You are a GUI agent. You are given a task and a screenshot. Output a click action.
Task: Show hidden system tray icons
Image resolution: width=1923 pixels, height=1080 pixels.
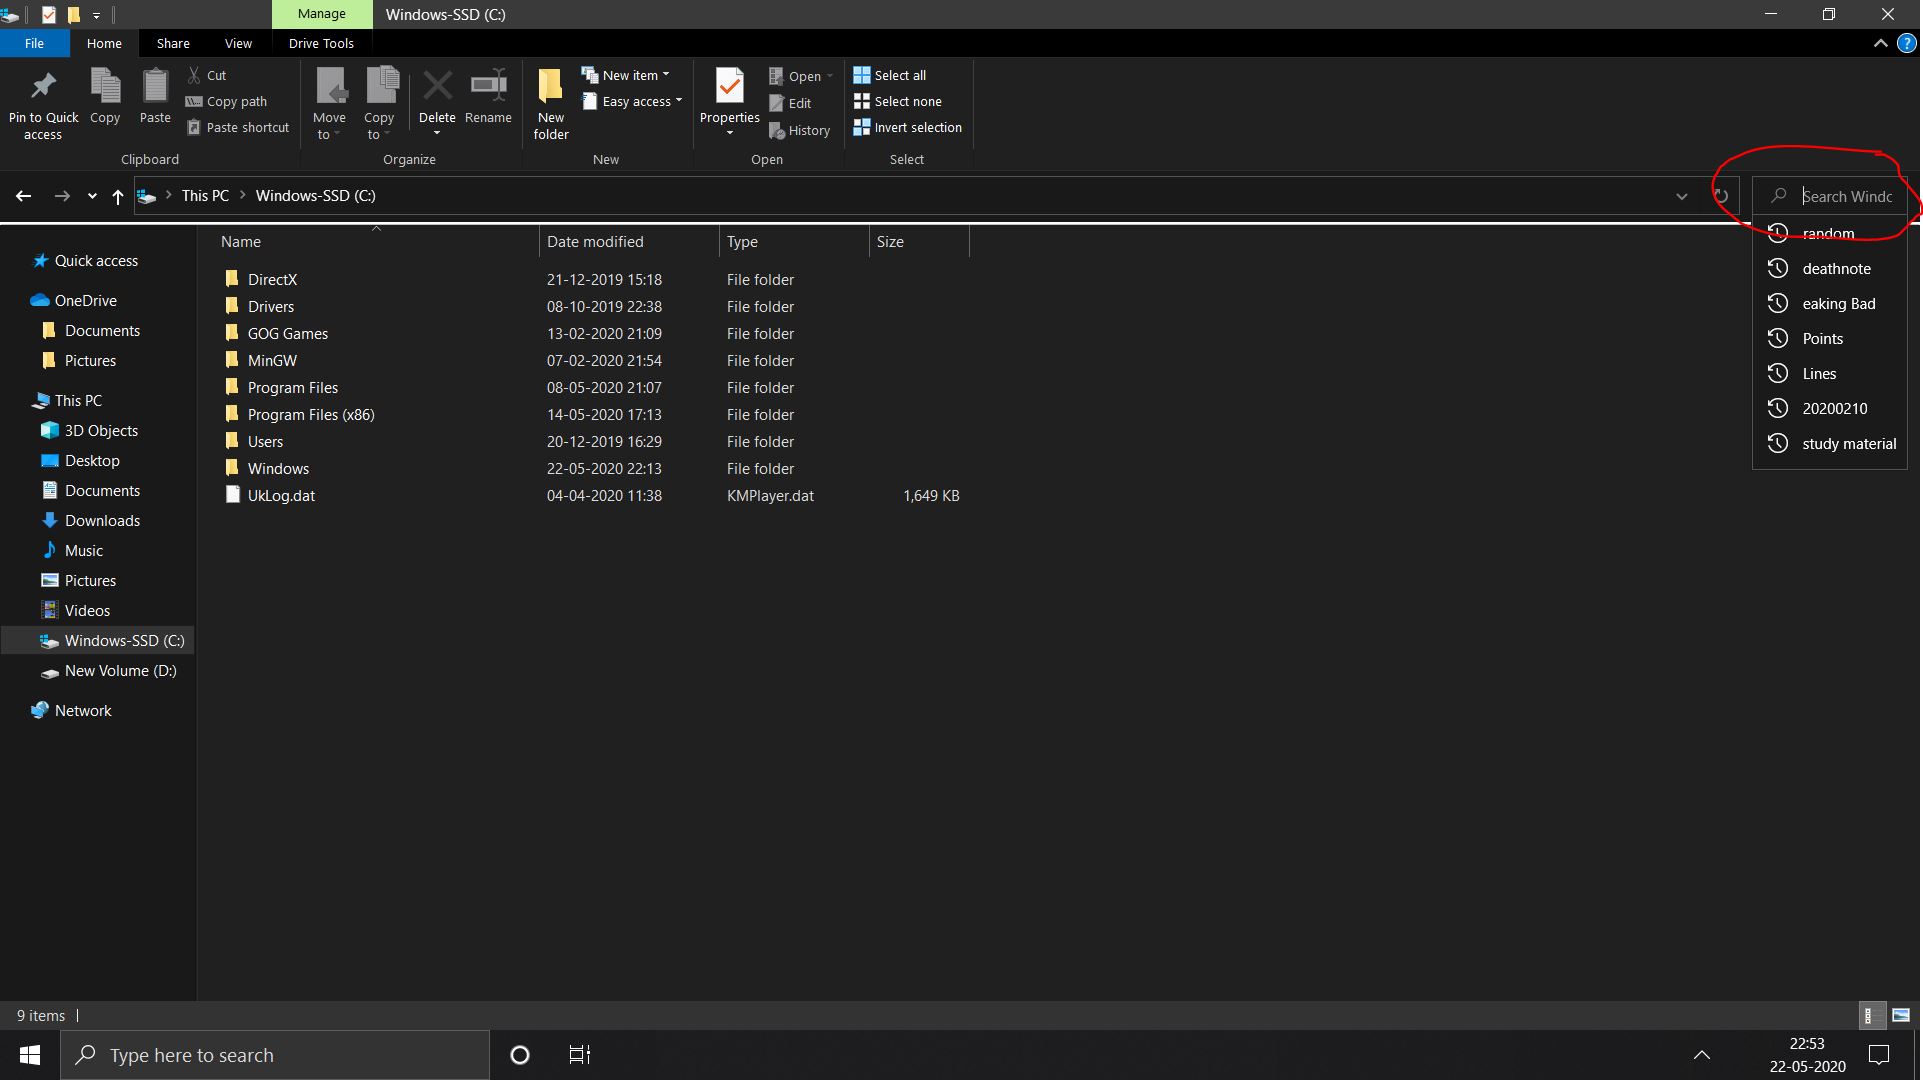[1702, 1055]
